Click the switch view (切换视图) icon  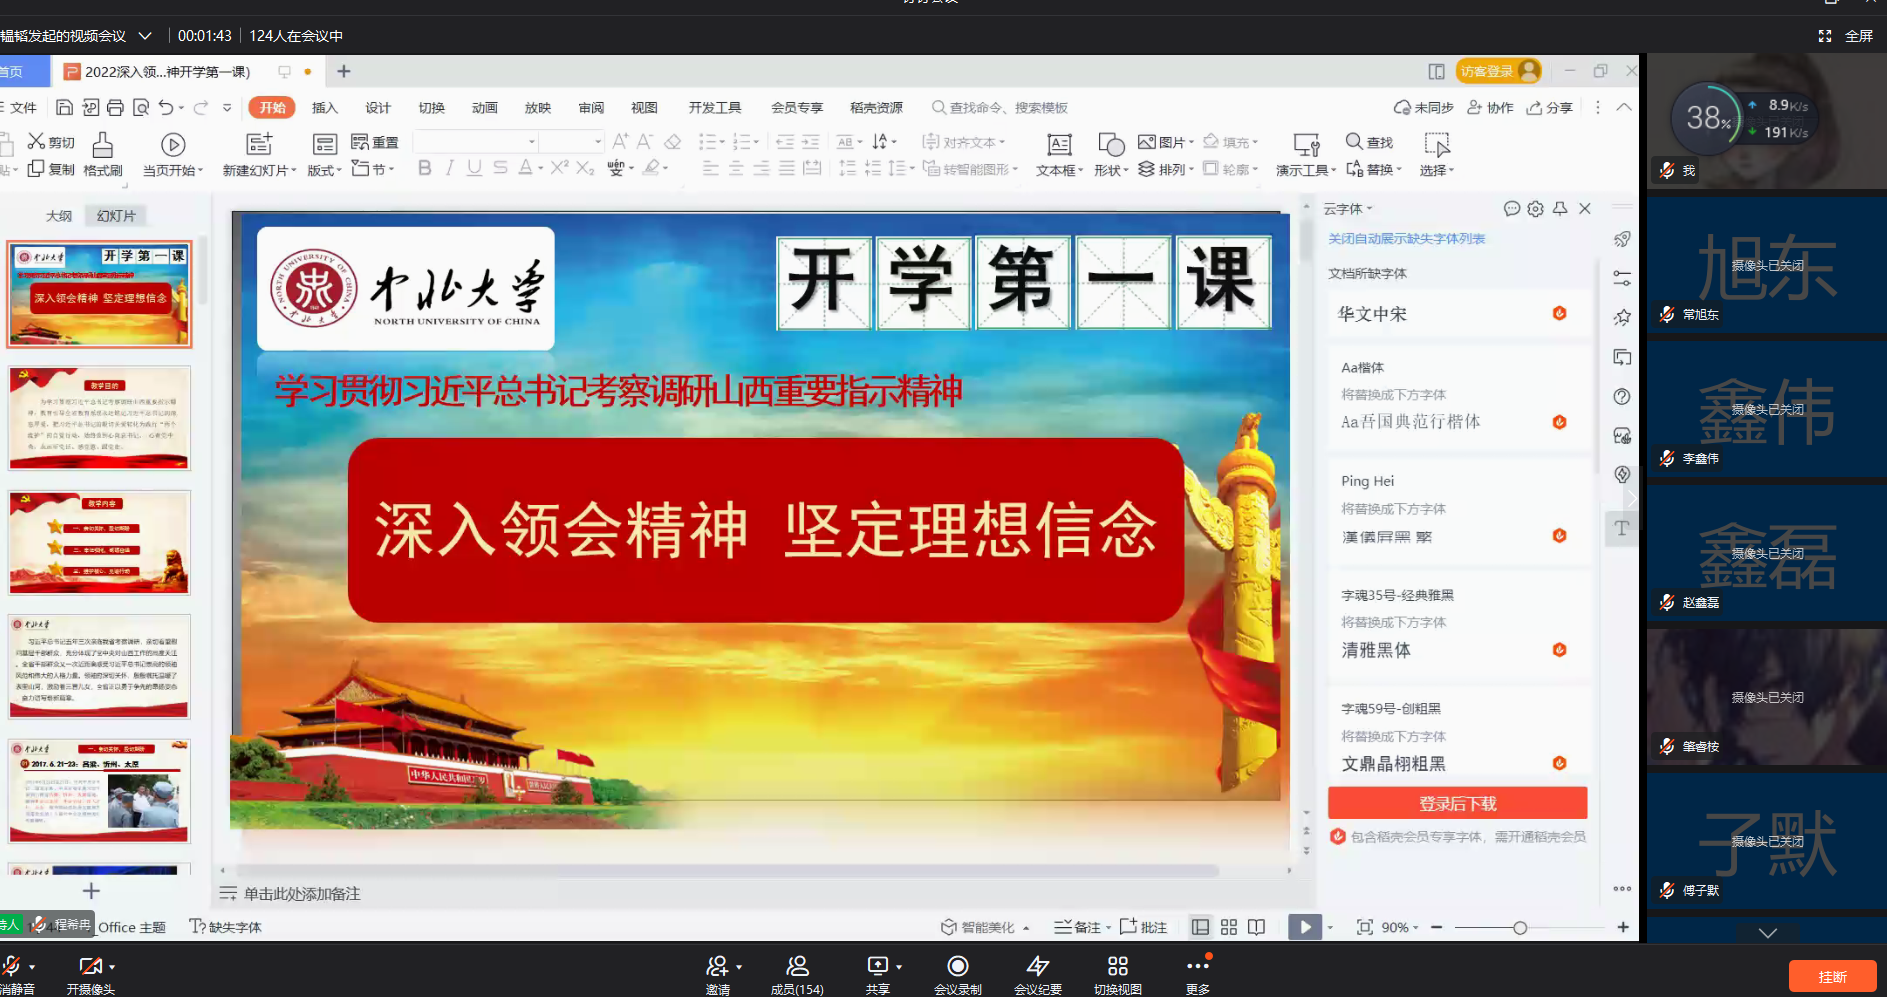[x=1117, y=966]
